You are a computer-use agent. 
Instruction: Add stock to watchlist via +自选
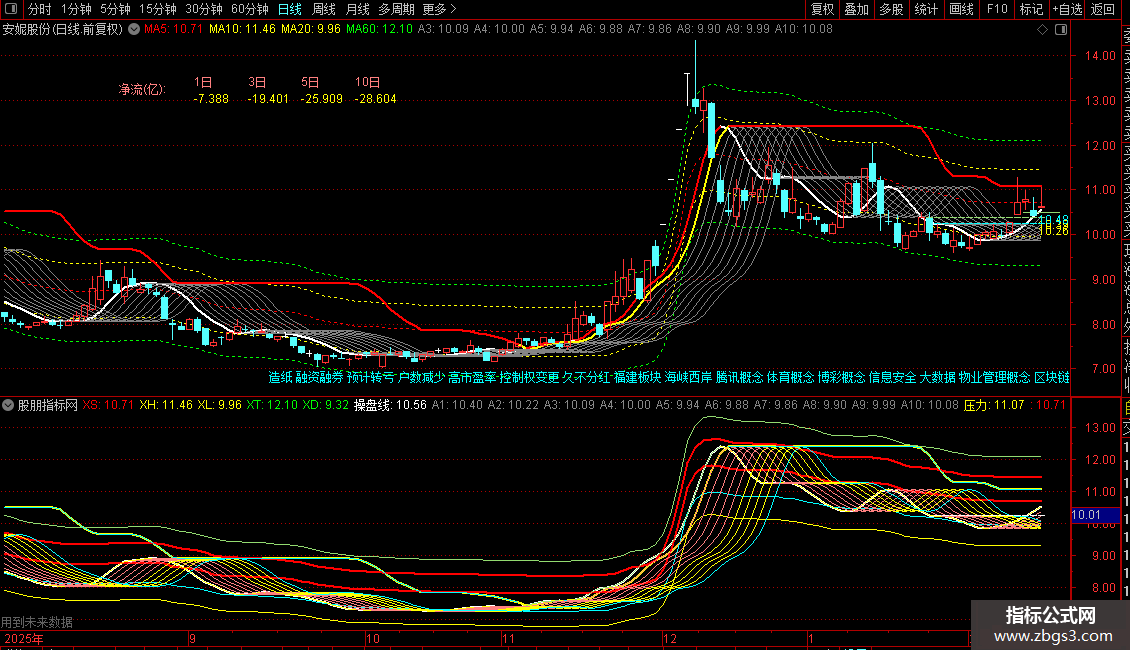tap(1066, 9)
